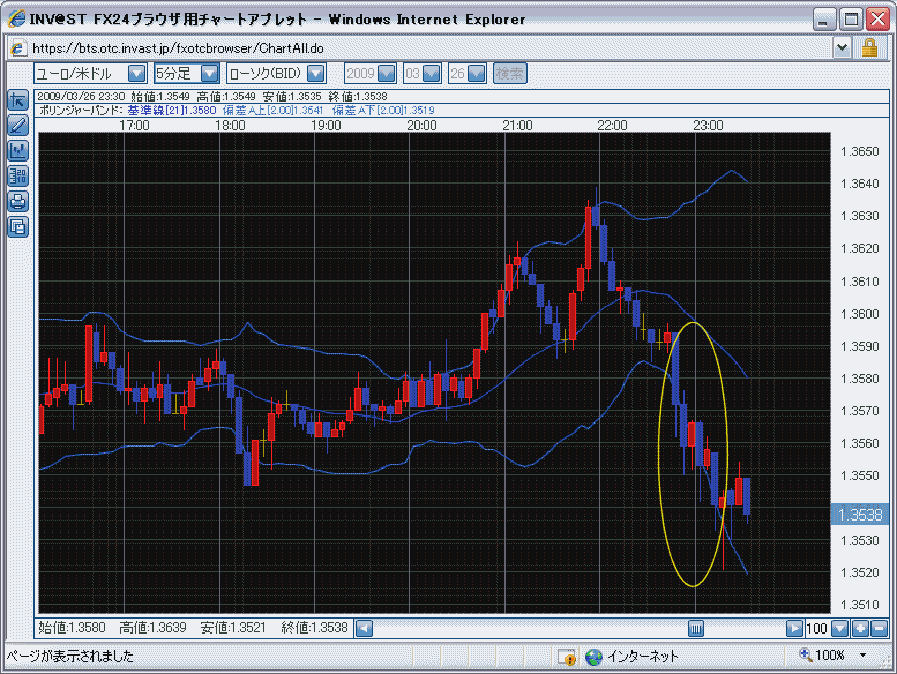Click the 検索 search button
This screenshot has height=674, width=897.
pos(510,73)
